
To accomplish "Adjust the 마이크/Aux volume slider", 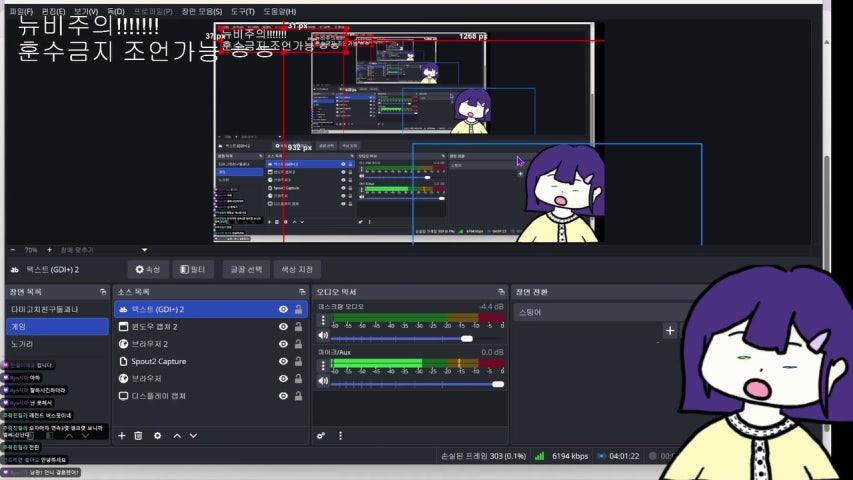I will click(417, 384).
